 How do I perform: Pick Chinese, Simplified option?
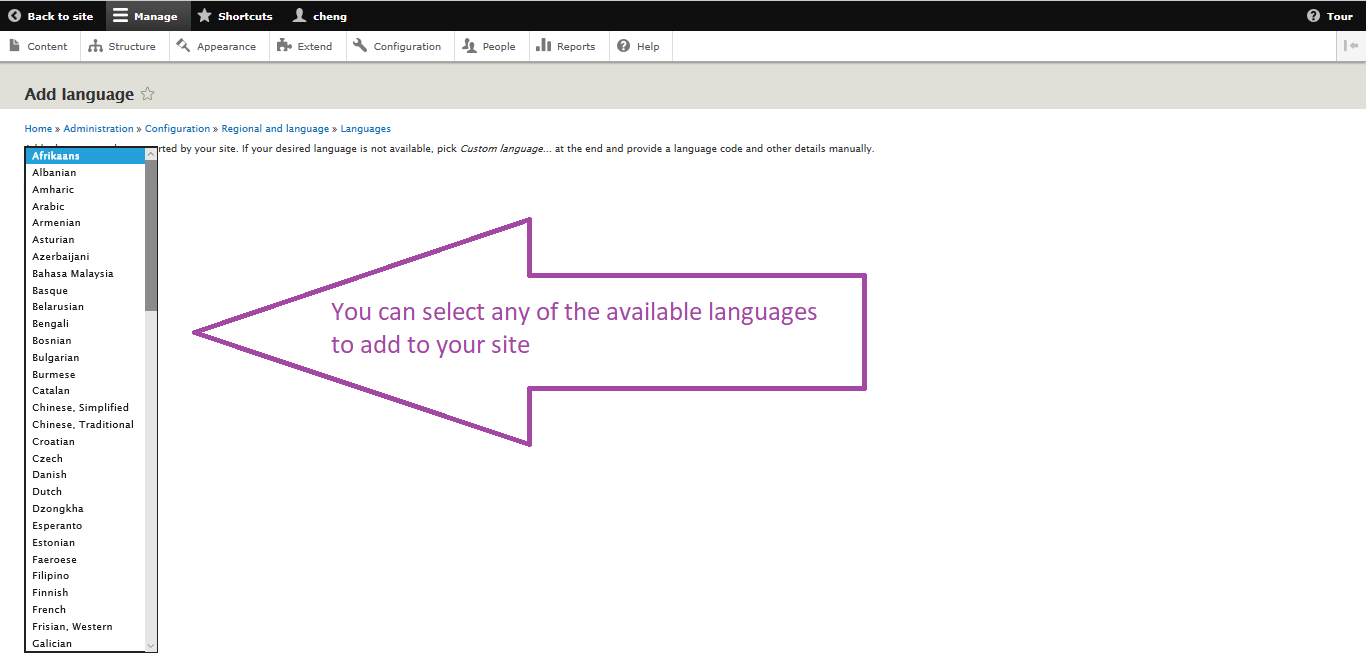point(85,408)
